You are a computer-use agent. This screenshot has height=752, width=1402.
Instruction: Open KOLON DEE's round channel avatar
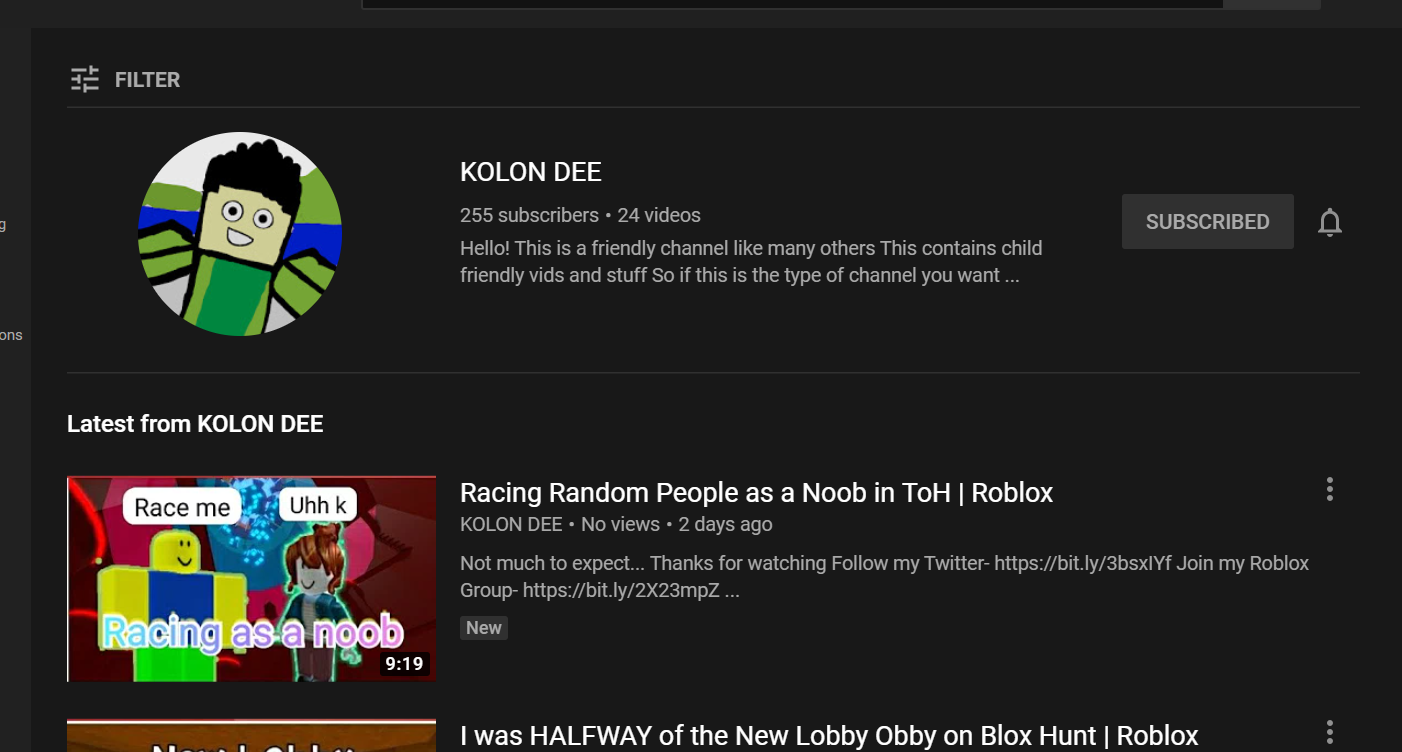click(240, 234)
